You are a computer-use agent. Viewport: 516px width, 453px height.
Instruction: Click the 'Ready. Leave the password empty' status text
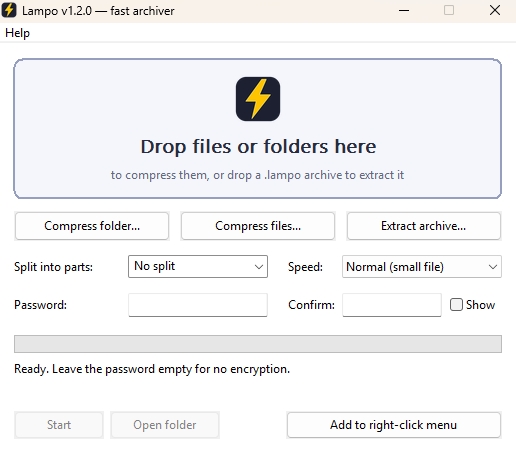(152, 369)
